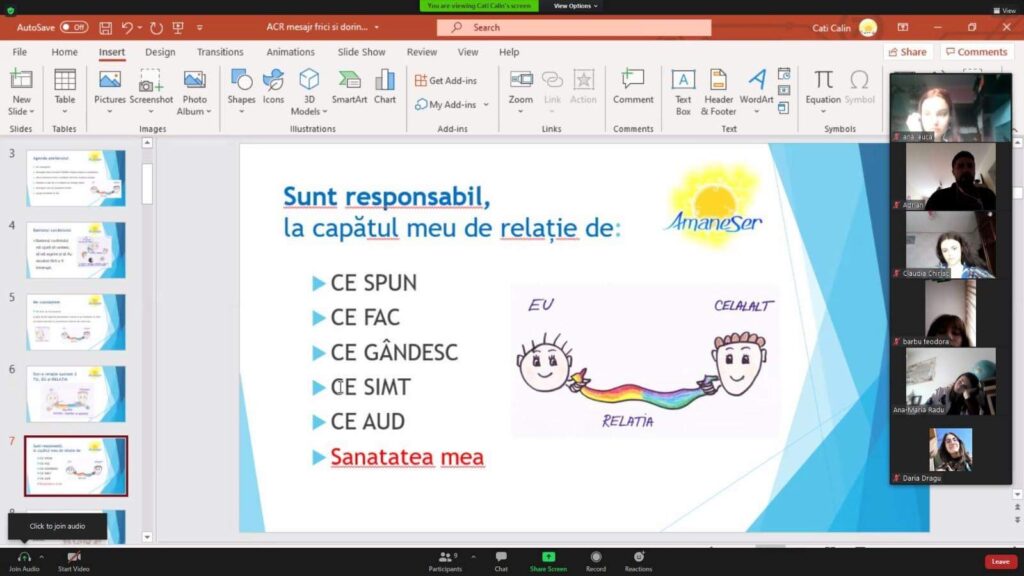Switch to the Transitions tab
This screenshot has width=1024, height=576.
coord(220,52)
